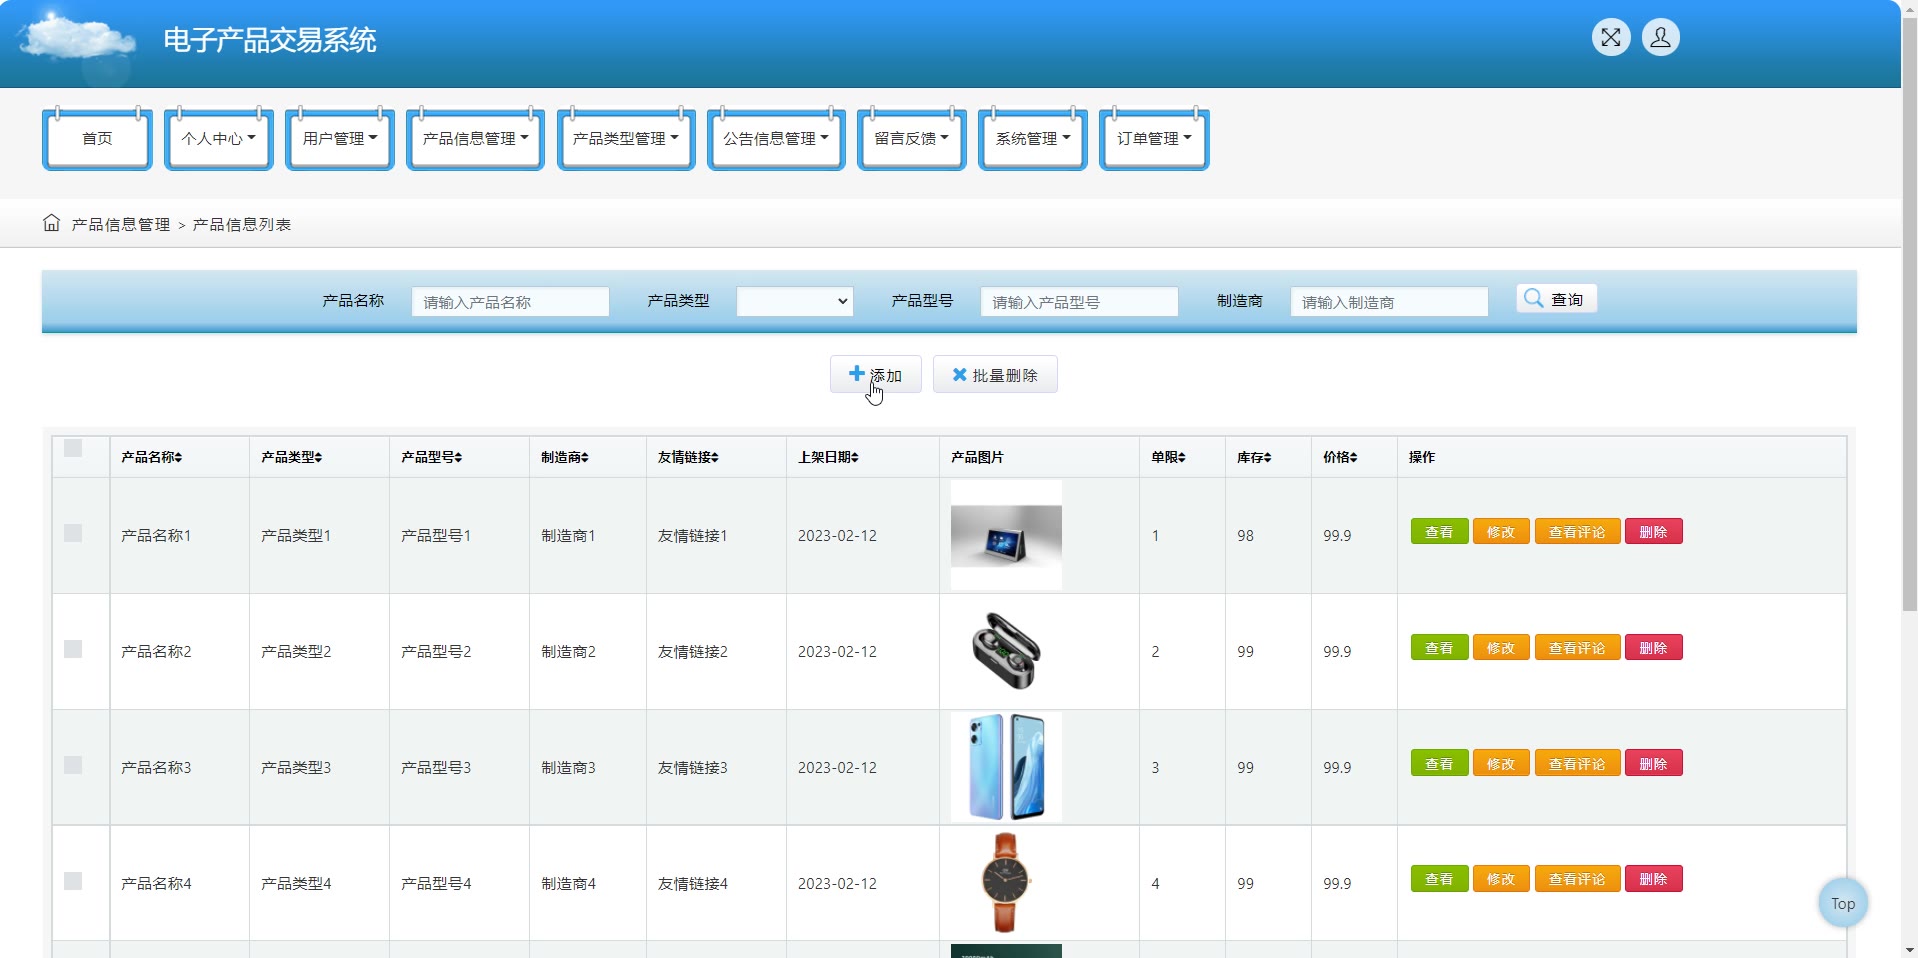1918x958 pixels.
Task: Sort table by 友情链接 column
Action: (x=688, y=457)
